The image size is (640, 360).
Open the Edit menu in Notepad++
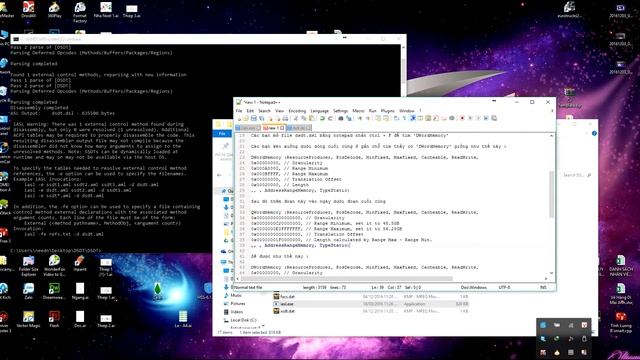(250, 111)
